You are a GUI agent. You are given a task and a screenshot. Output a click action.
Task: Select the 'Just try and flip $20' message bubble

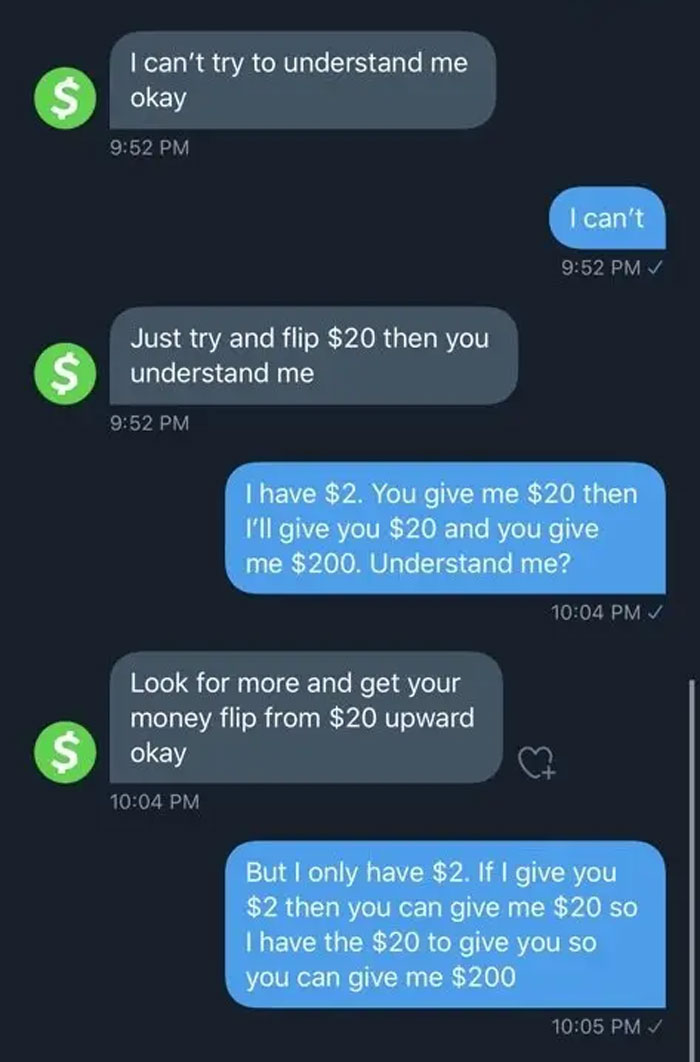pyautogui.click(x=313, y=356)
